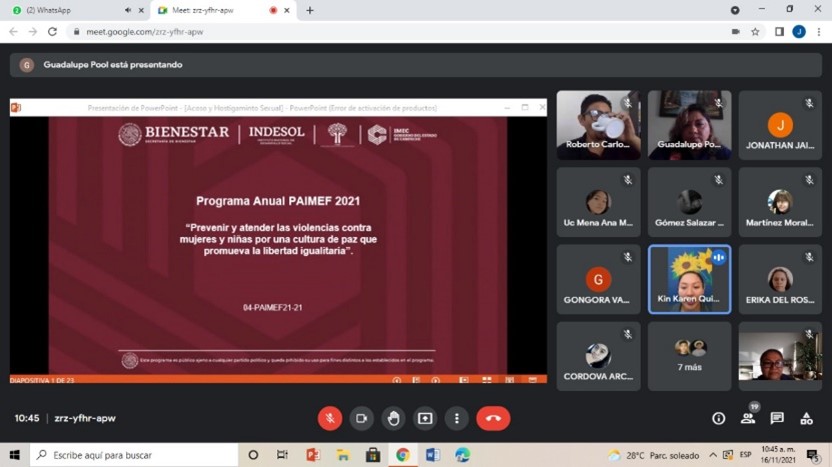Screen dimensions: 832x467
Task: Open tab search dropdown in title bar
Action: [735, 10]
